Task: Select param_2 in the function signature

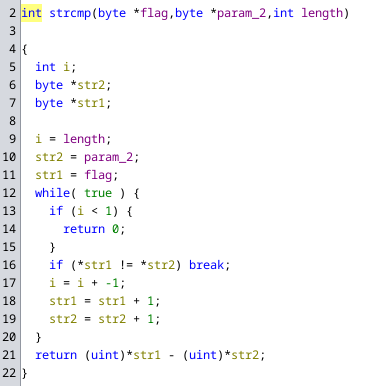Action: click(242, 13)
